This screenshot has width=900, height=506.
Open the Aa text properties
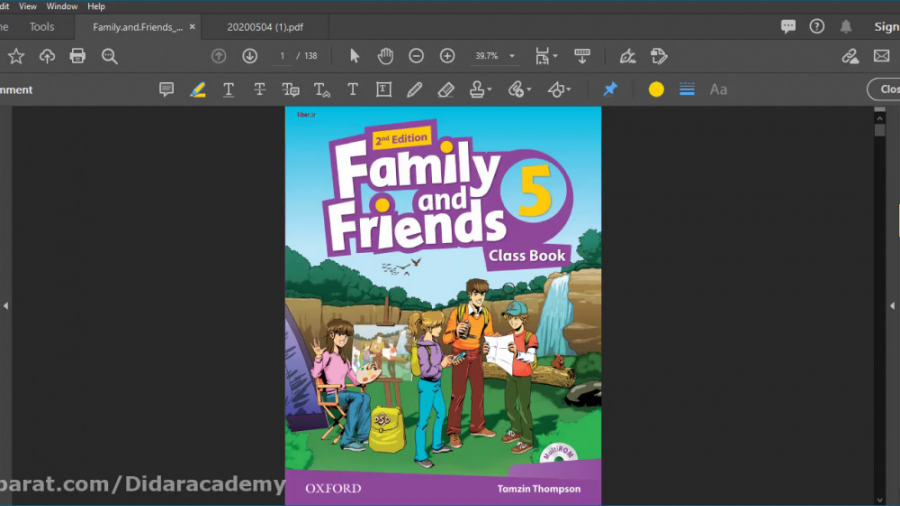pyautogui.click(x=718, y=89)
